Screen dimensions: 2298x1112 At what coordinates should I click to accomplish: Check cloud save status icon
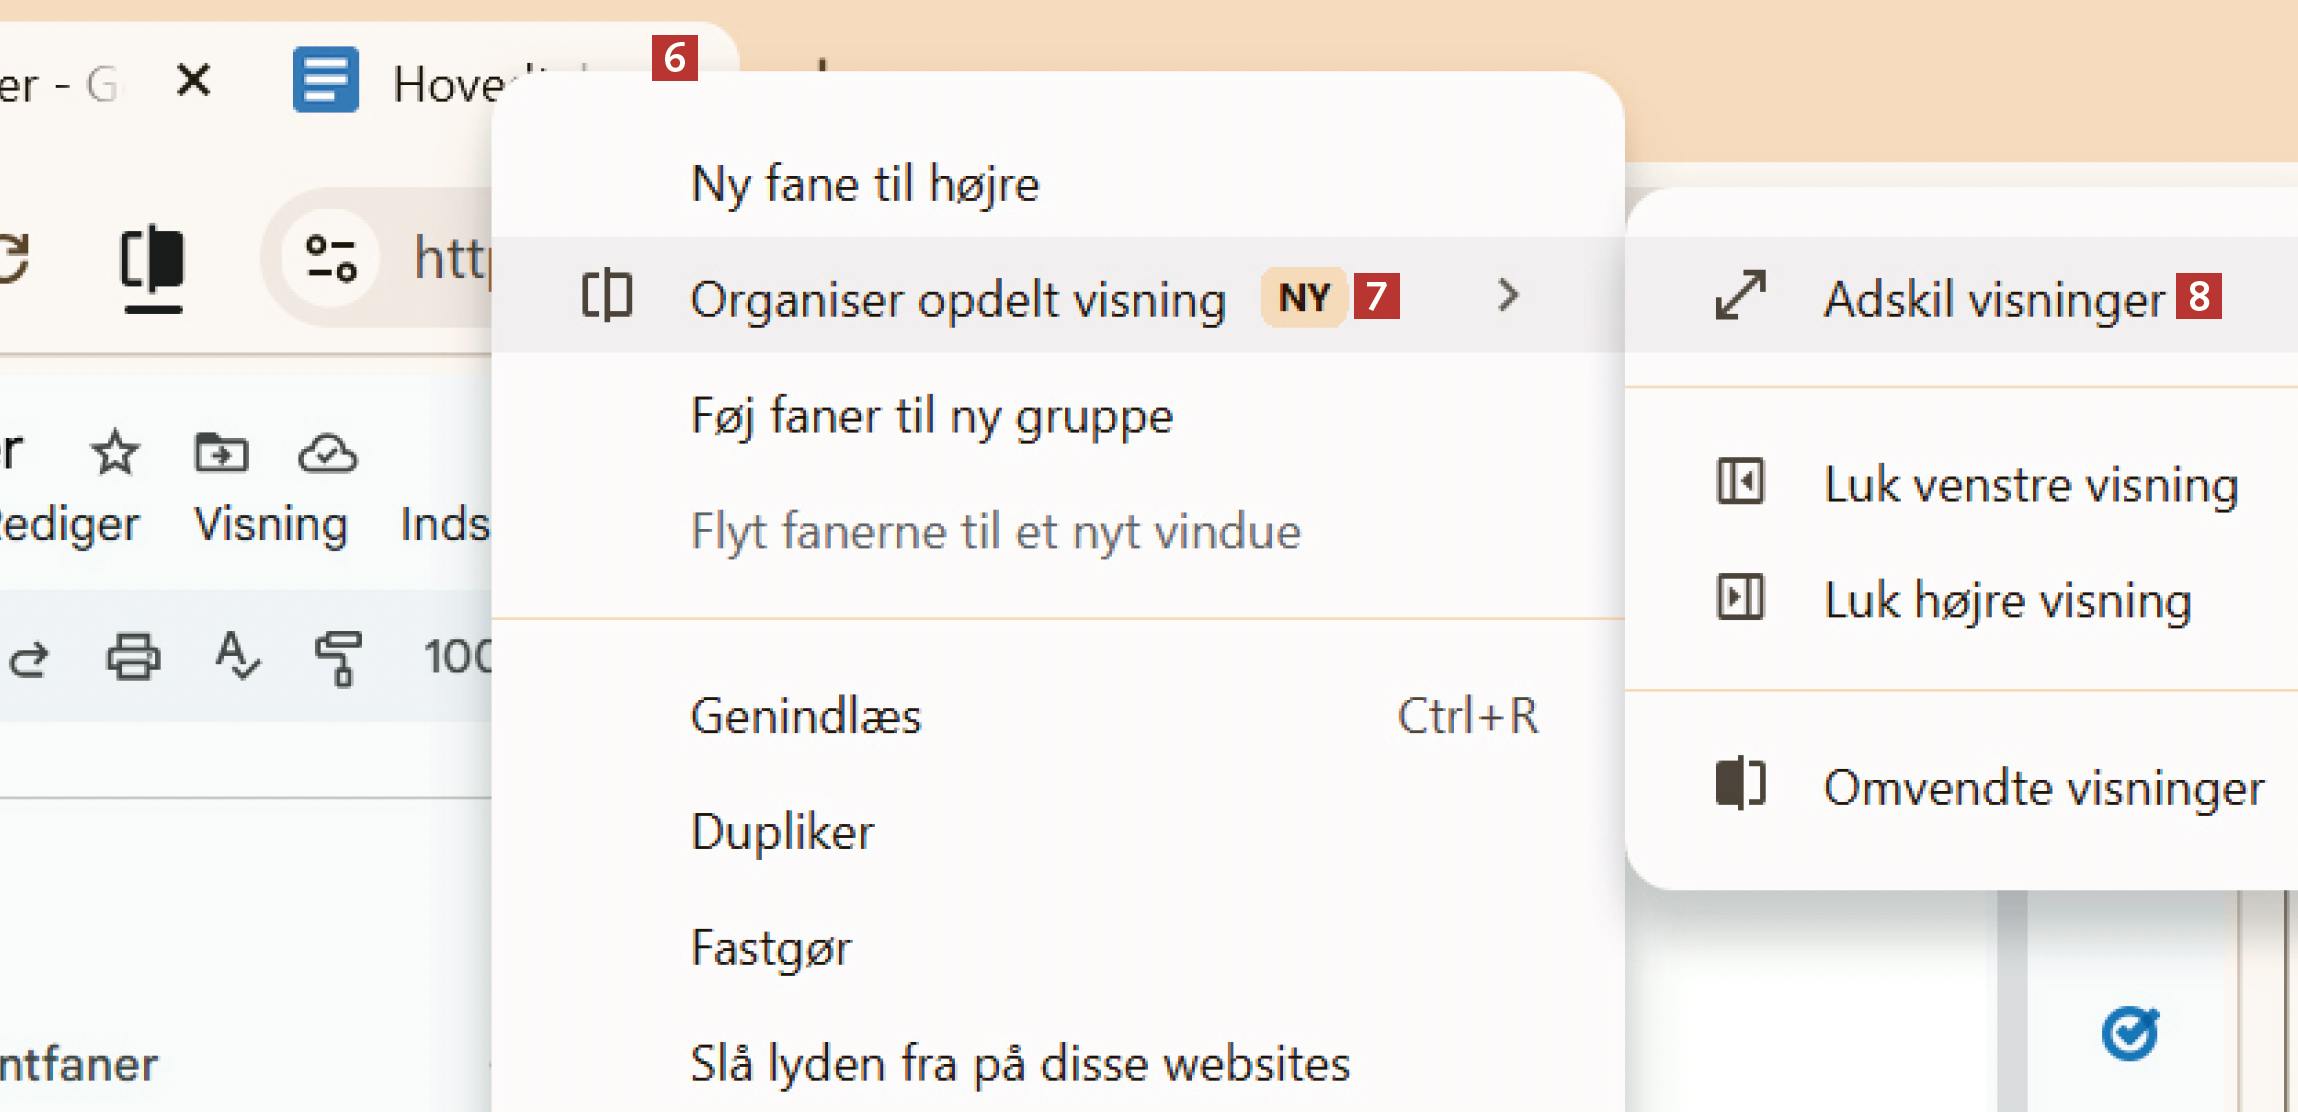pyautogui.click(x=327, y=454)
